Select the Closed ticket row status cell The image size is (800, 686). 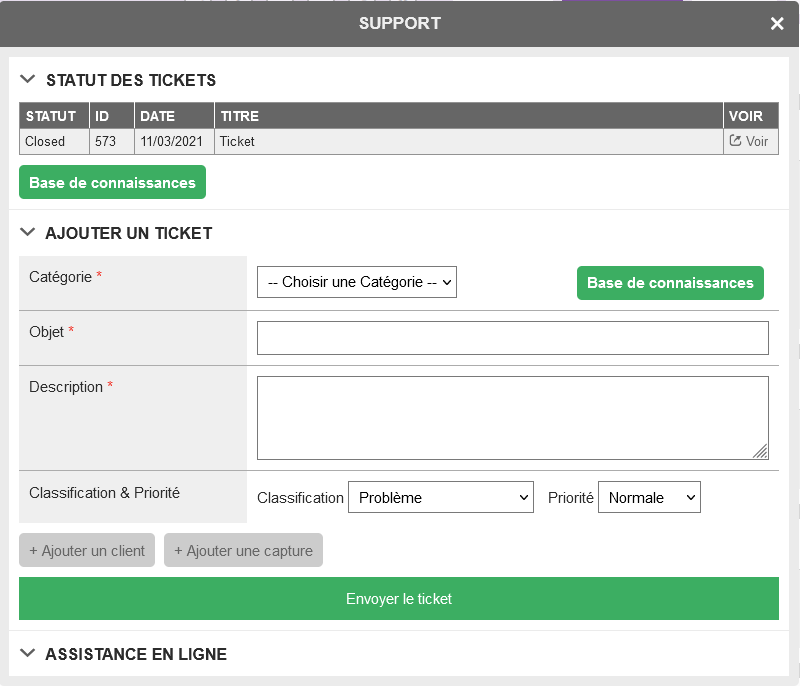click(x=54, y=141)
